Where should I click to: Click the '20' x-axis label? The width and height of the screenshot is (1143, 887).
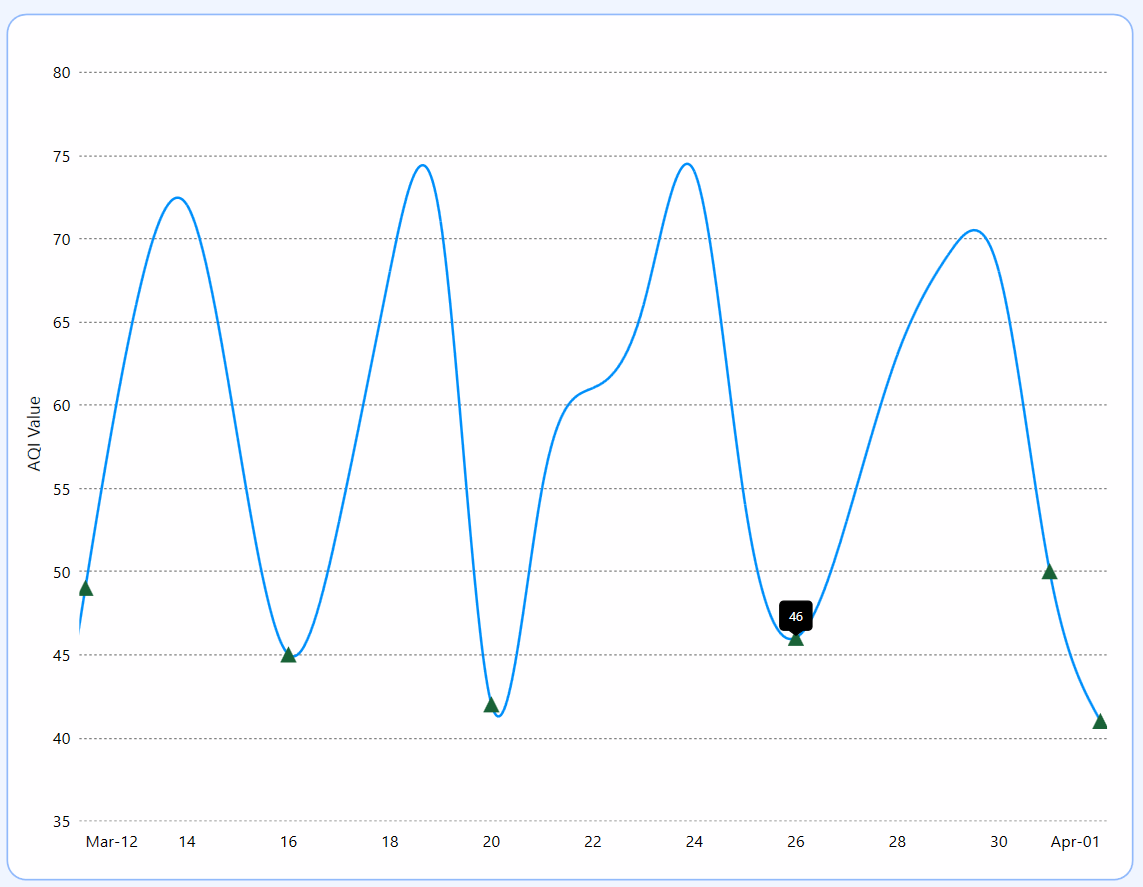point(491,842)
